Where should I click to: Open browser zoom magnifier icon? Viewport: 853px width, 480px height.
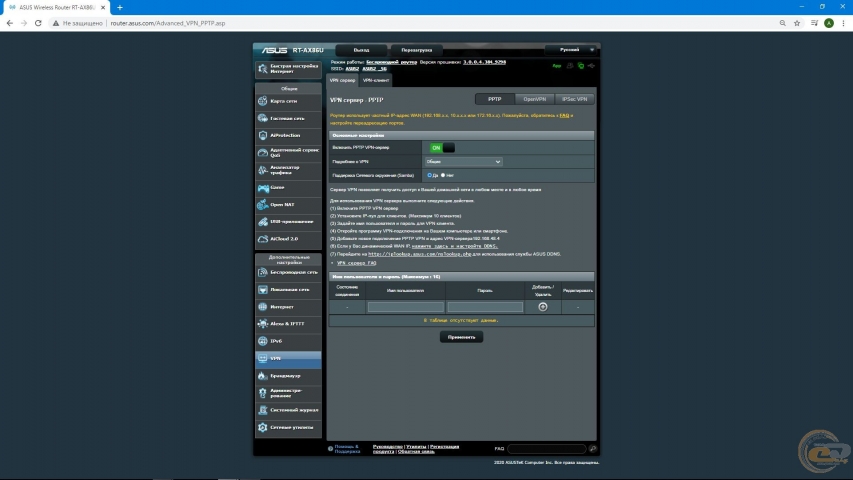coord(782,23)
